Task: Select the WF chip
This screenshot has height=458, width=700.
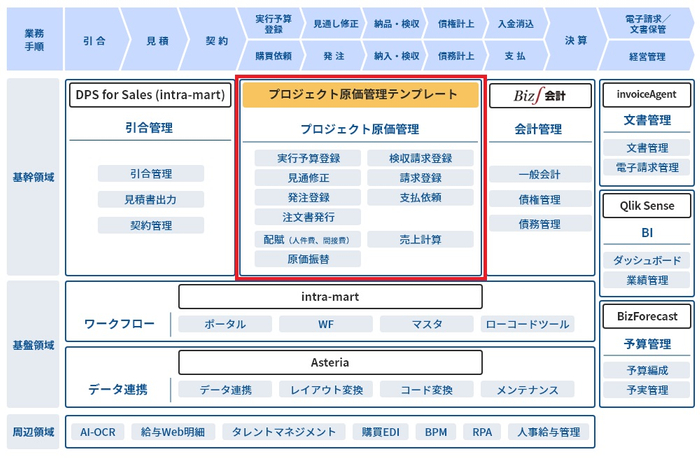Action: click(326, 324)
